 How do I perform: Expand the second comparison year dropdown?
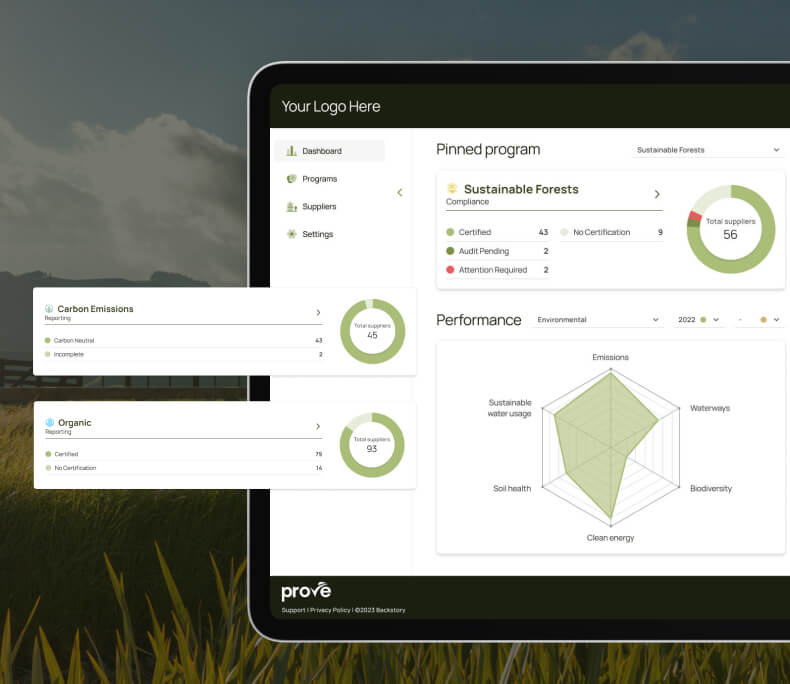point(759,320)
